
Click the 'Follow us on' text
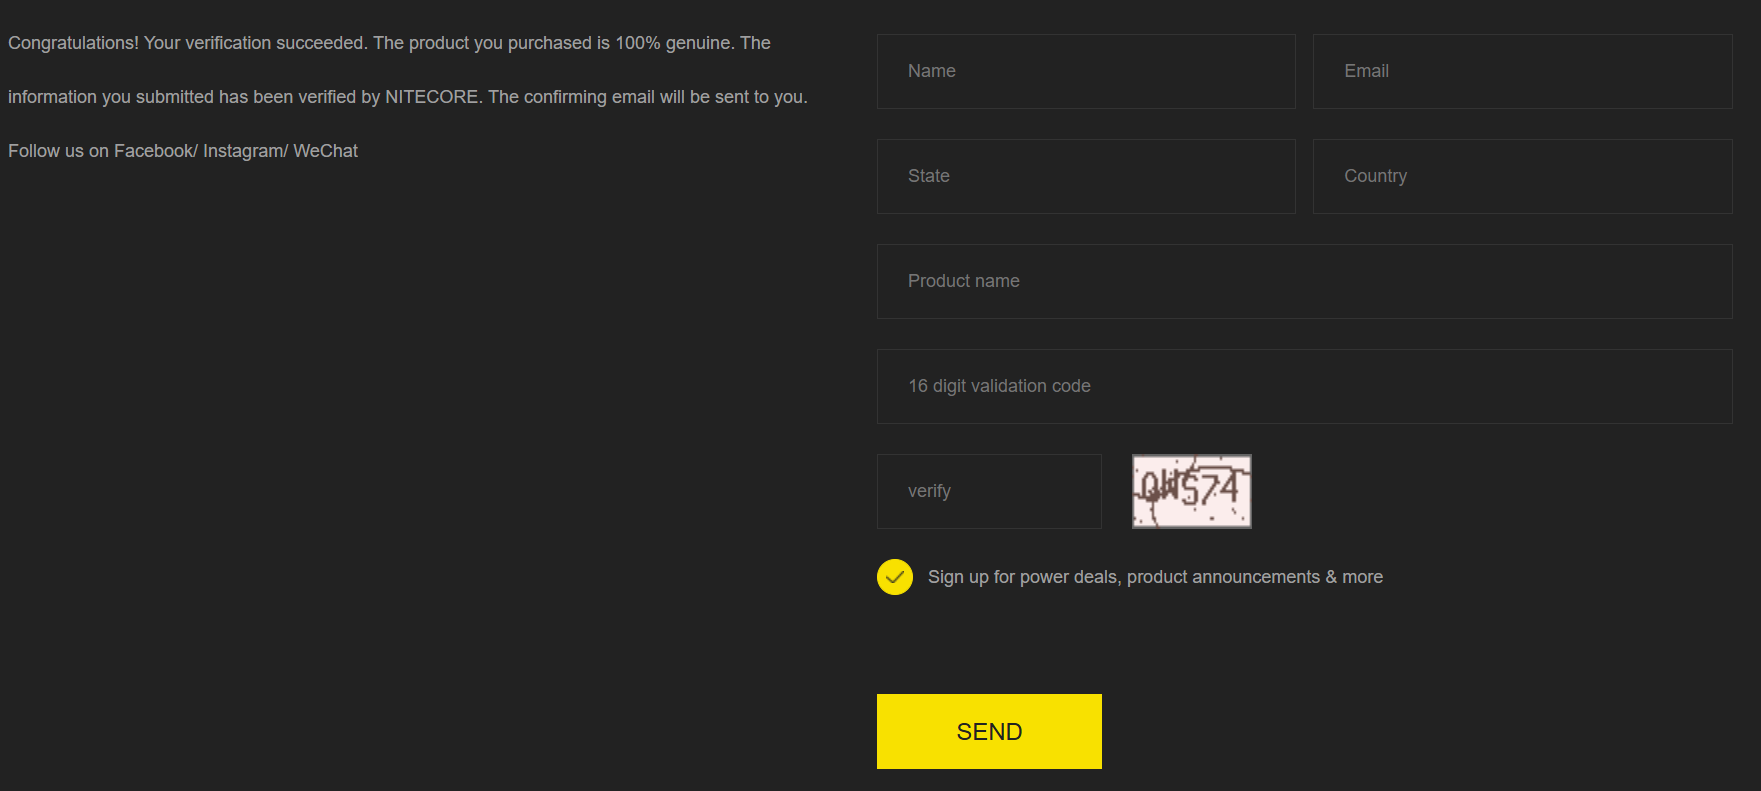[x=58, y=151]
